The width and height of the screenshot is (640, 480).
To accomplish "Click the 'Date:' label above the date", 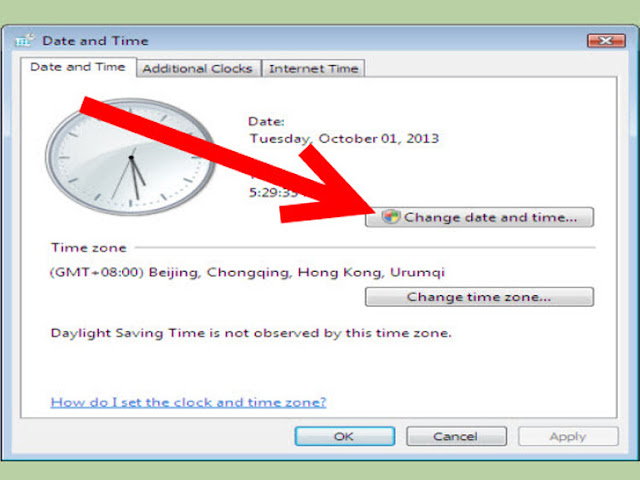I will click(x=266, y=121).
